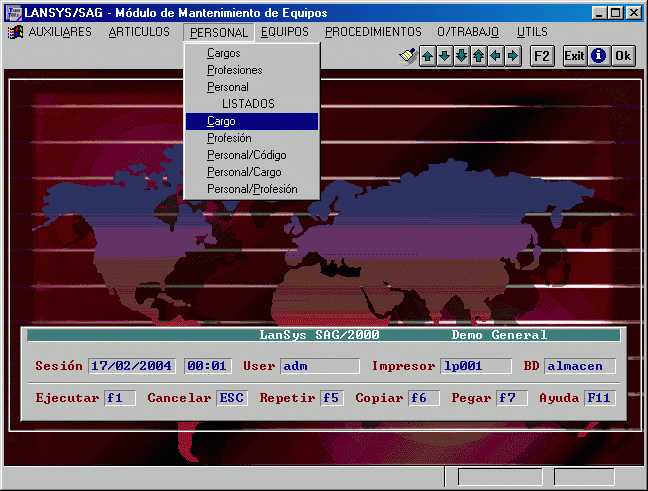The width and height of the screenshot is (648, 491).
Task: Select Profesiones menu entry
Action: click(x=252, y=70)
